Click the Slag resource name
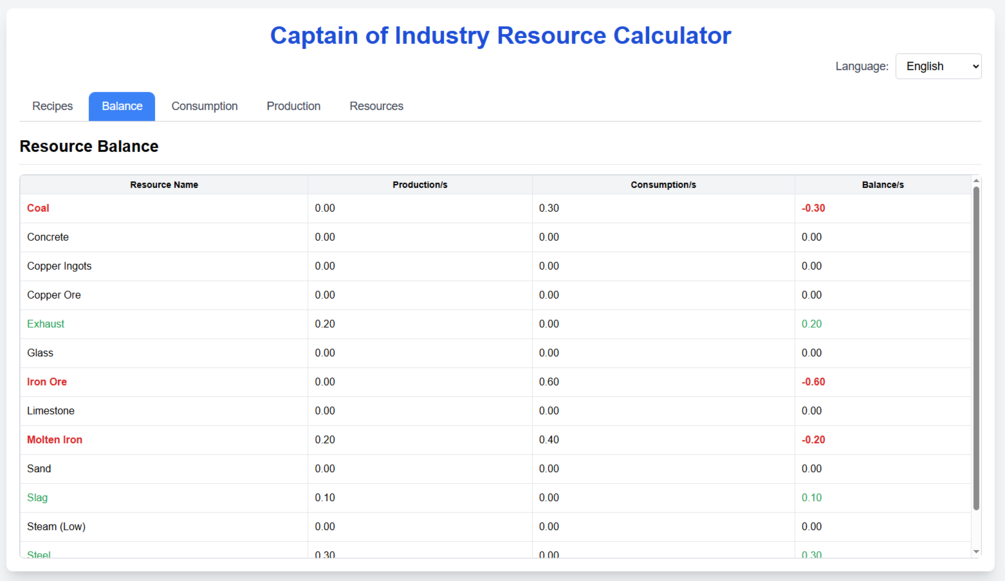 tap(37, 498)
